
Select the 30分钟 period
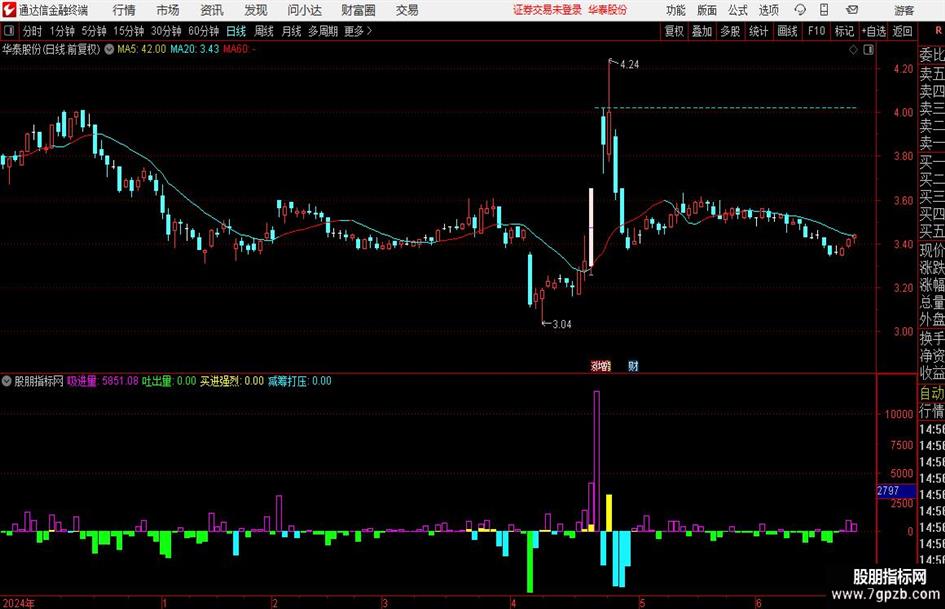click(166, 31)
